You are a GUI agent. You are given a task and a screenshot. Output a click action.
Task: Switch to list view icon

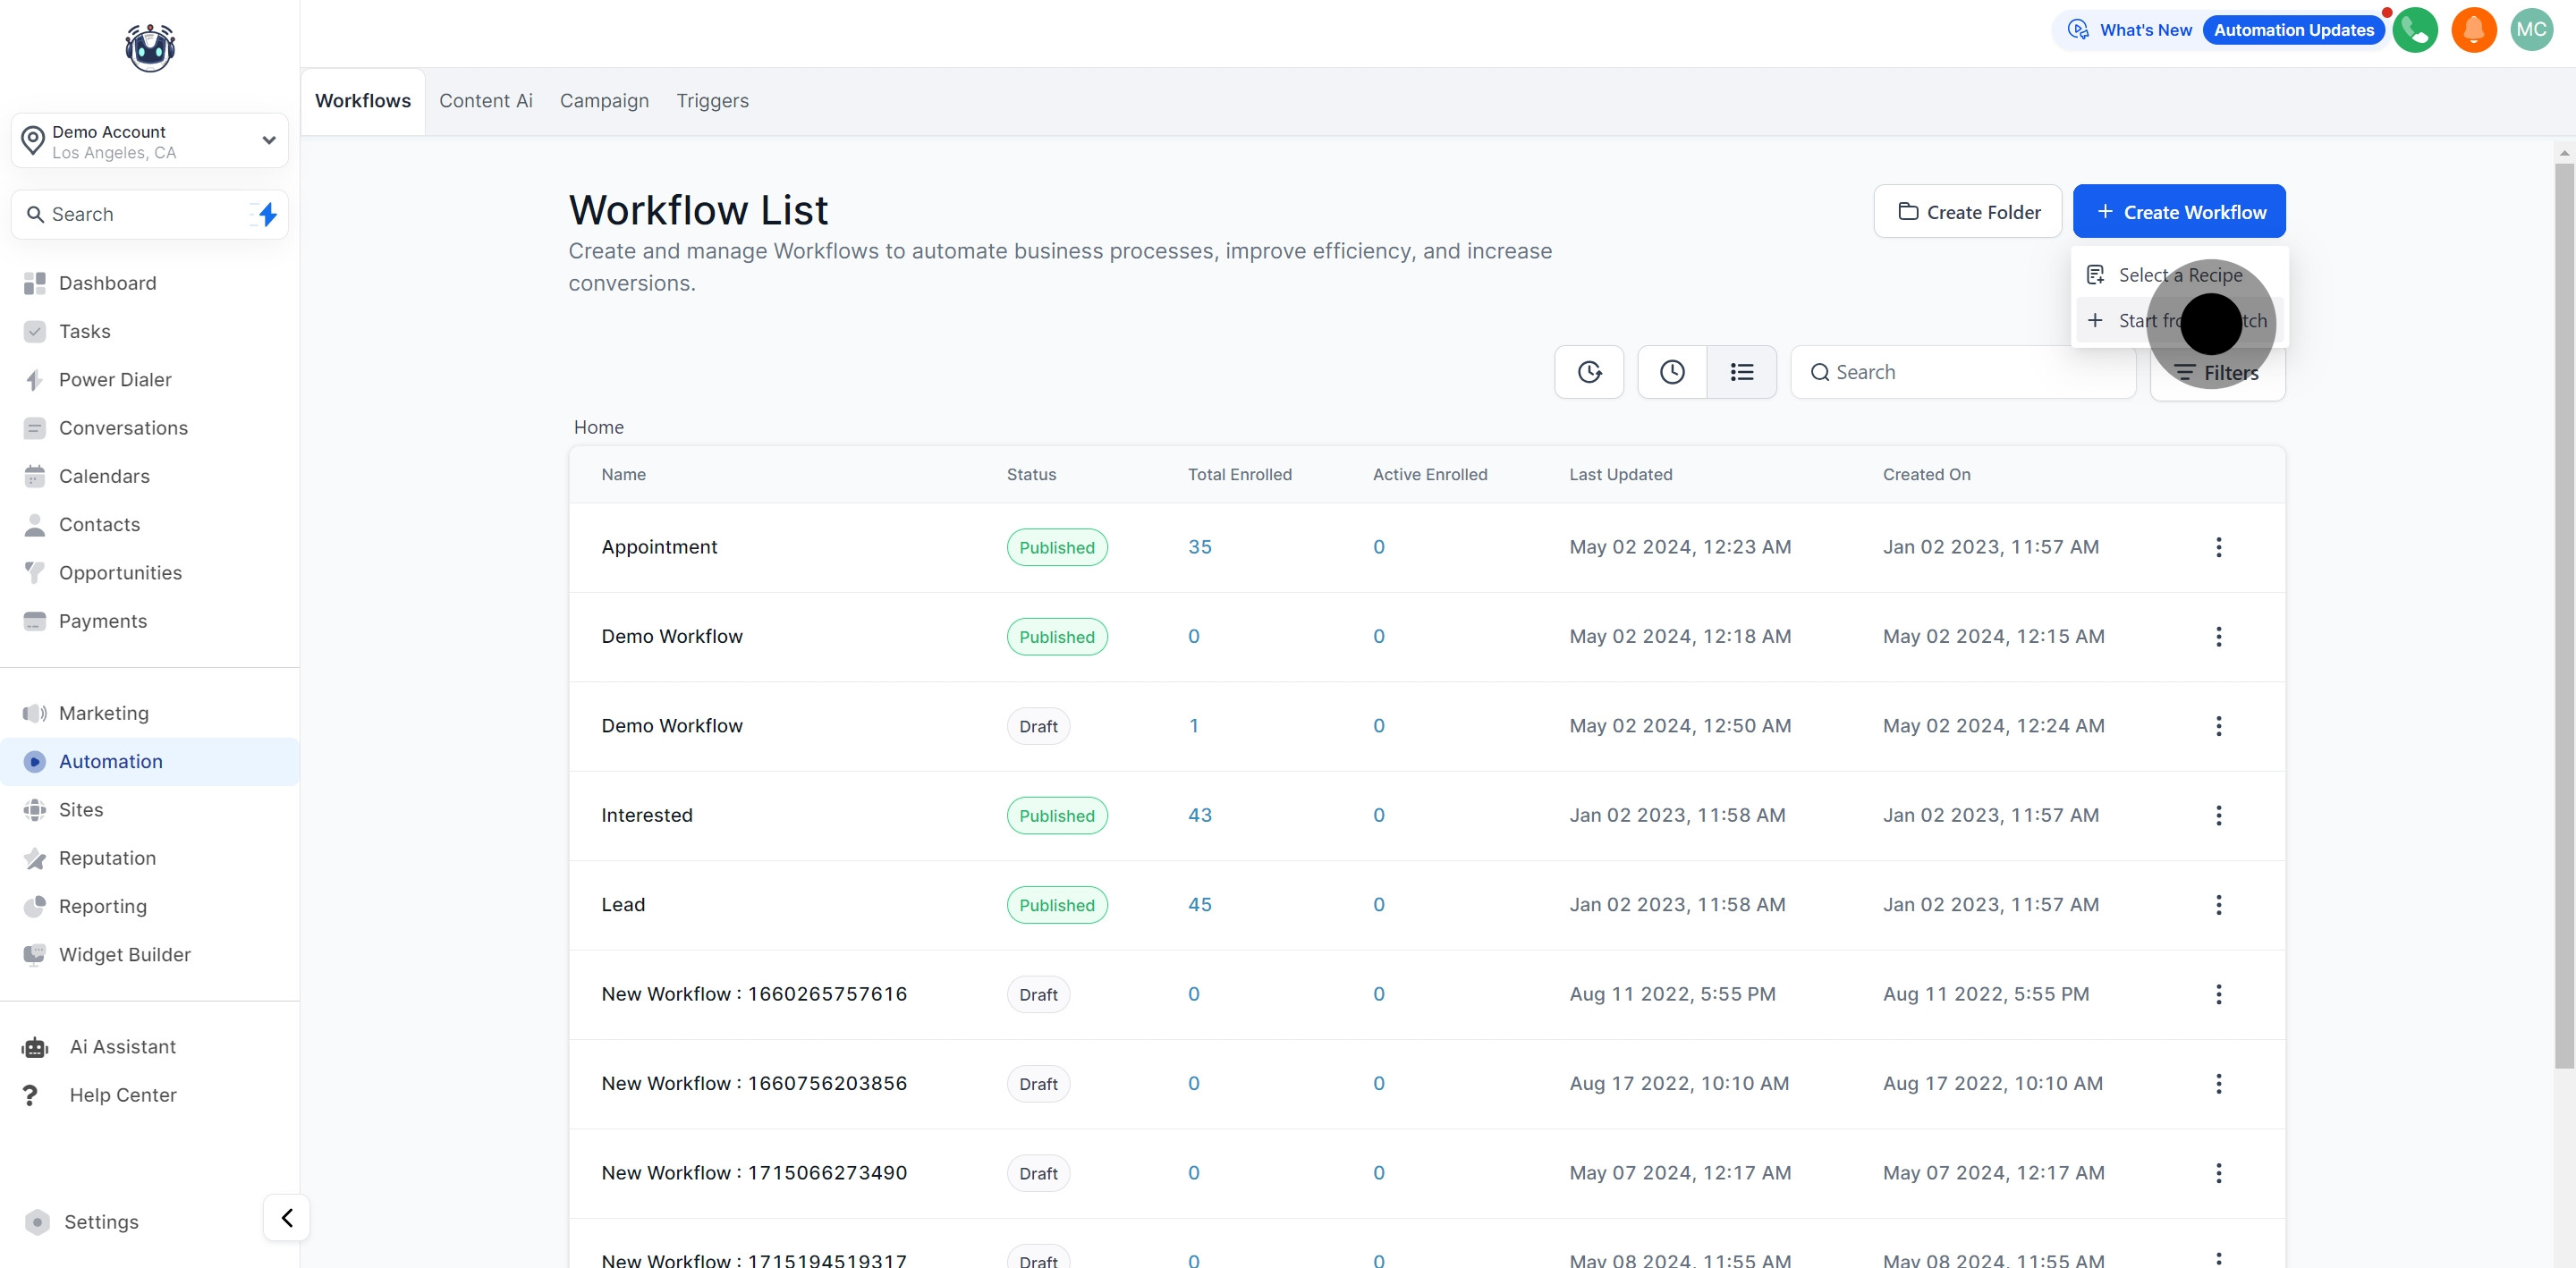1741,372
